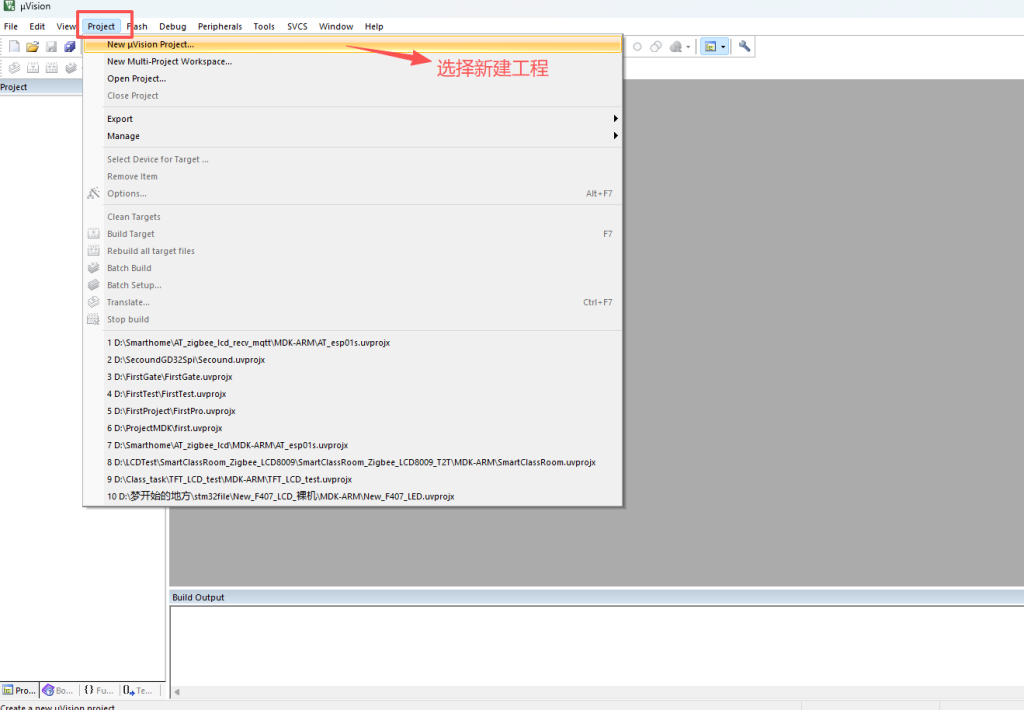1024x710 pixels.
Task: Click the window layout icon in toolbar
Action: pos(709,46)
